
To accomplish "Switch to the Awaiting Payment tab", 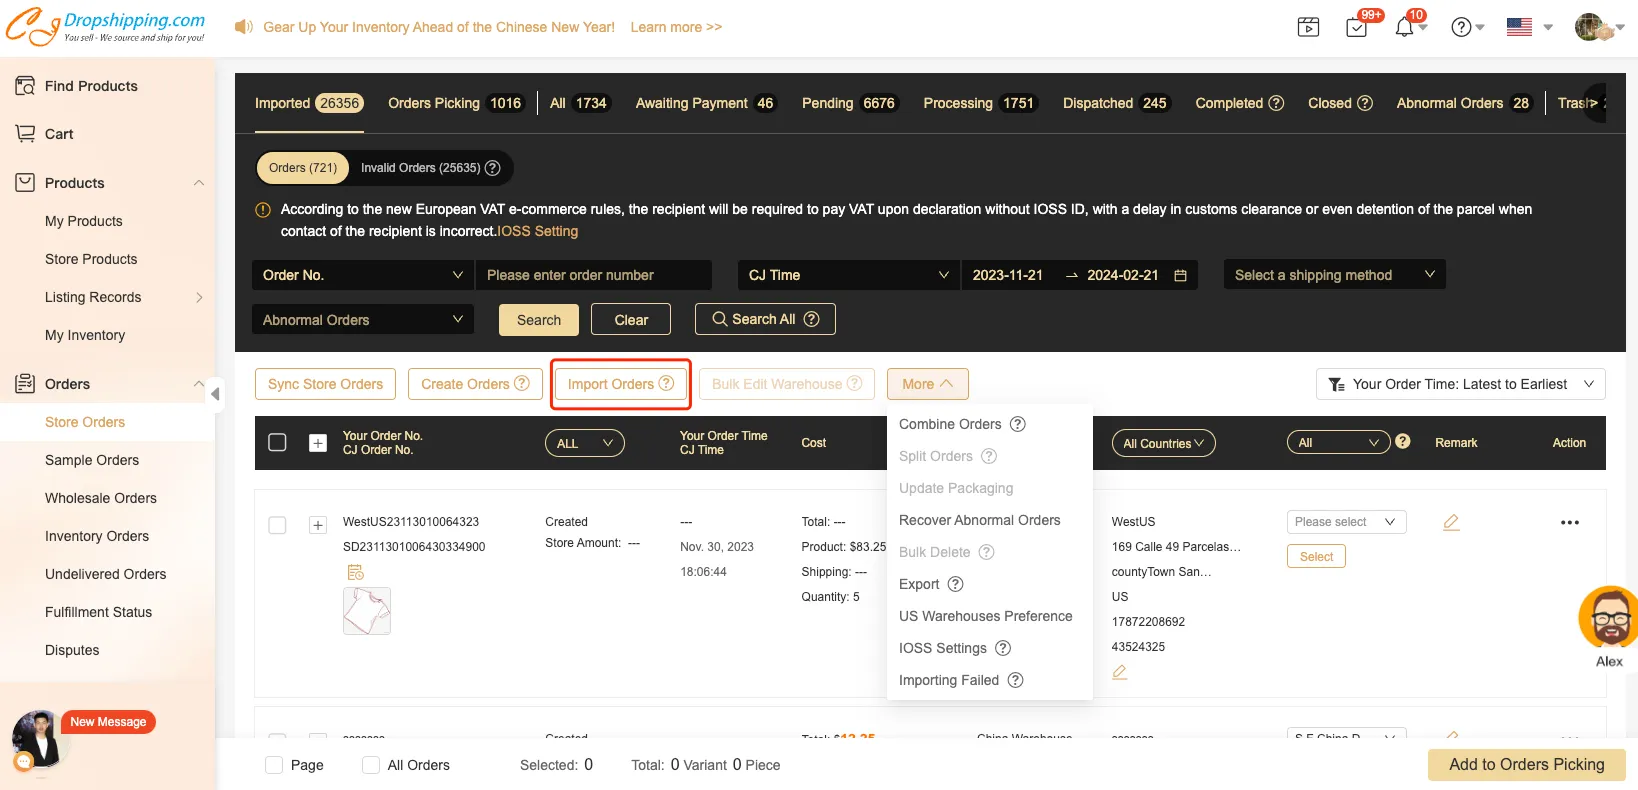I will pos(704,103).
